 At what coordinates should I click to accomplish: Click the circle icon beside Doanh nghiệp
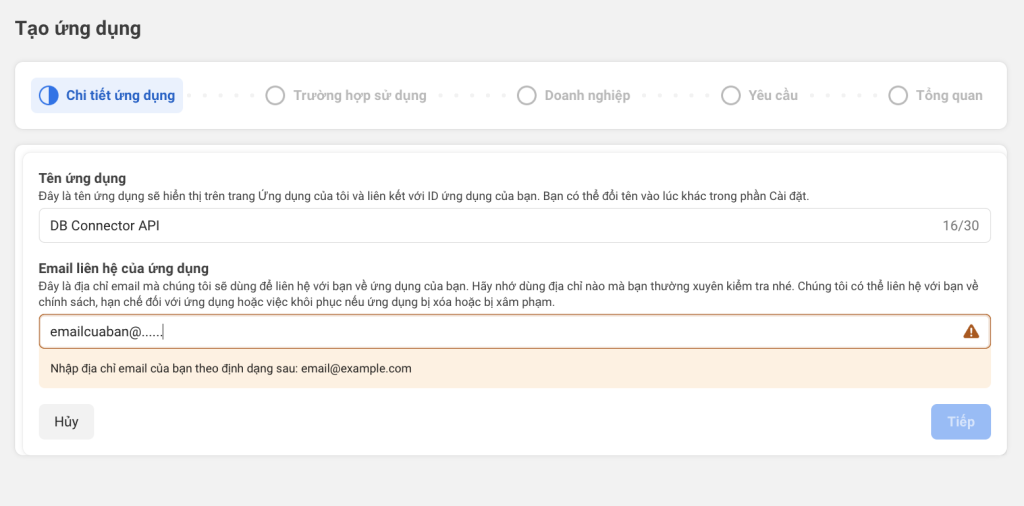(x=527, y=96)
